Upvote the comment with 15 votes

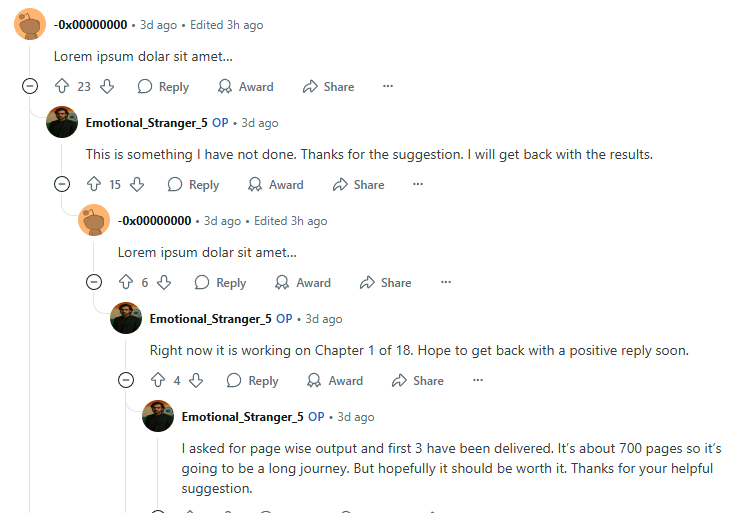pyautogui.click(x=94, y=185)
